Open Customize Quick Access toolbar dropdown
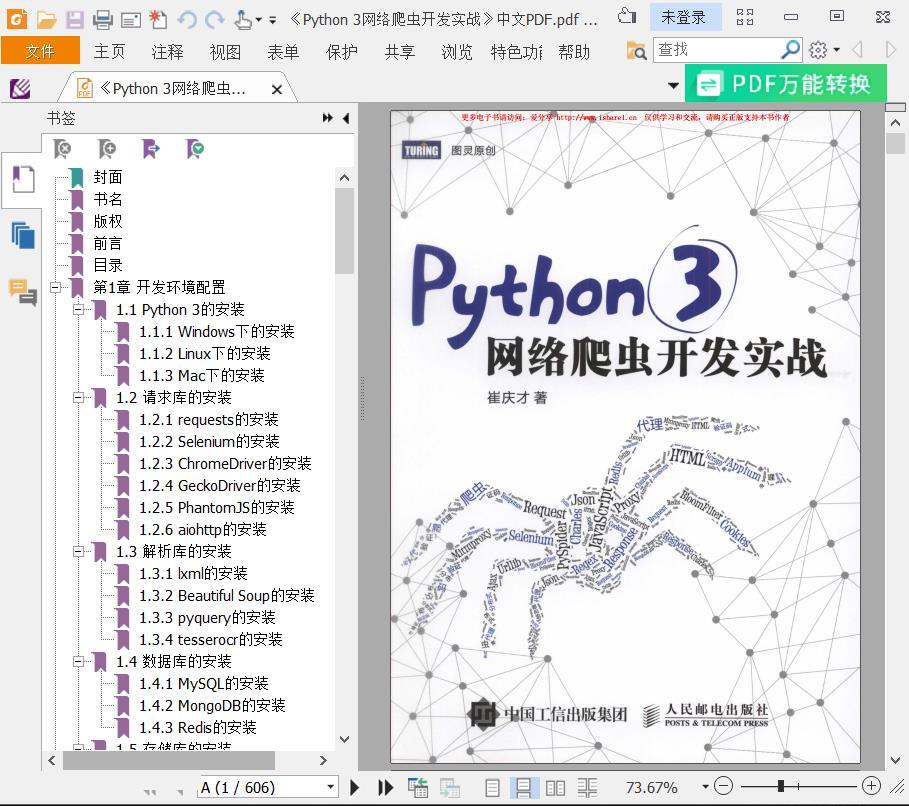The width and height of the screenshot is (909, 806). tap(272, 20)
